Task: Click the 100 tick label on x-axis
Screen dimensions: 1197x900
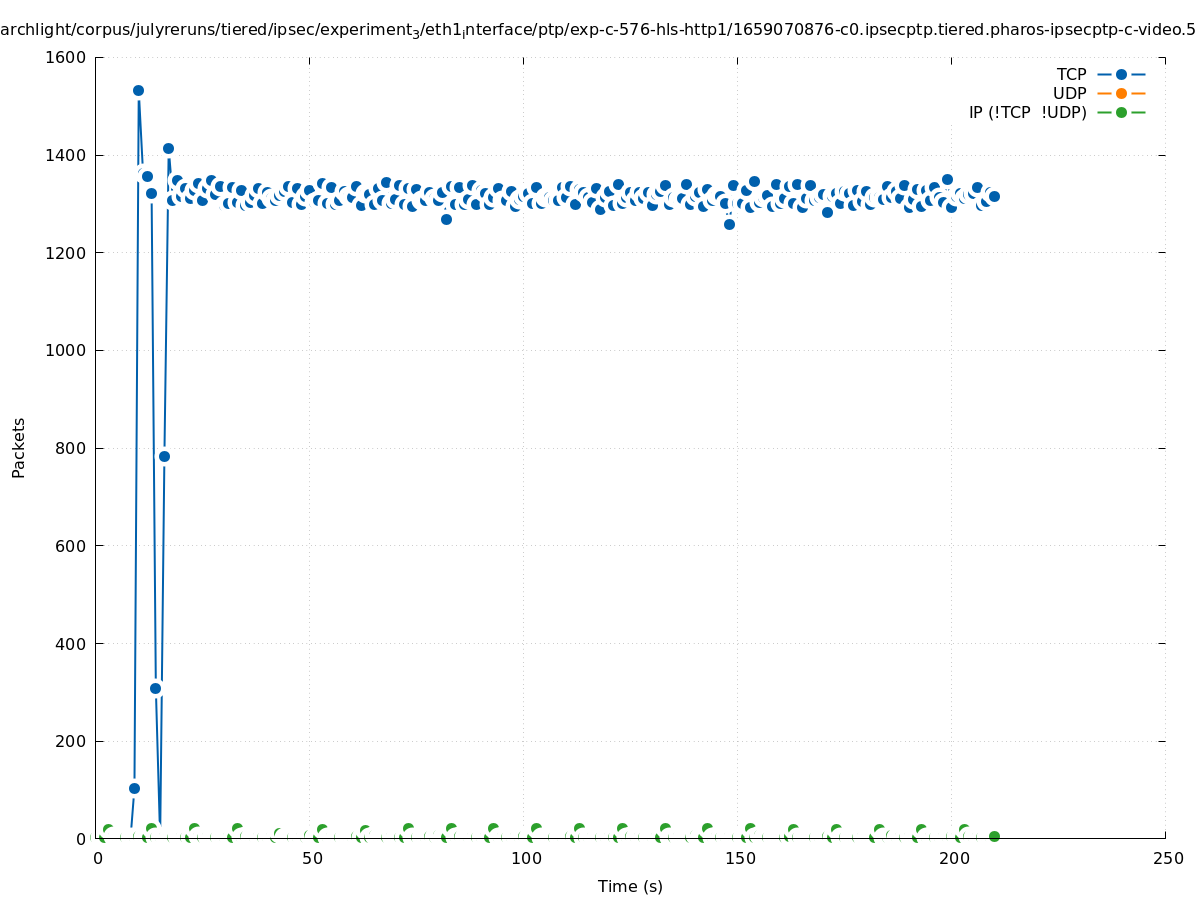Action: [526, 859]
